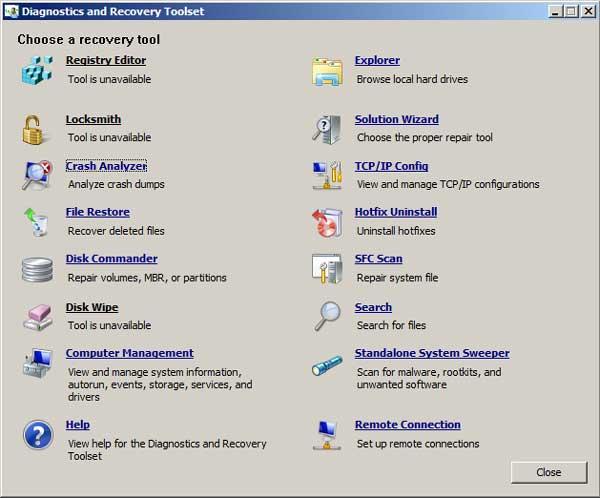Launch Crash Analyzer link
This screenshot has height=498, width=600.
pos(106,166)
